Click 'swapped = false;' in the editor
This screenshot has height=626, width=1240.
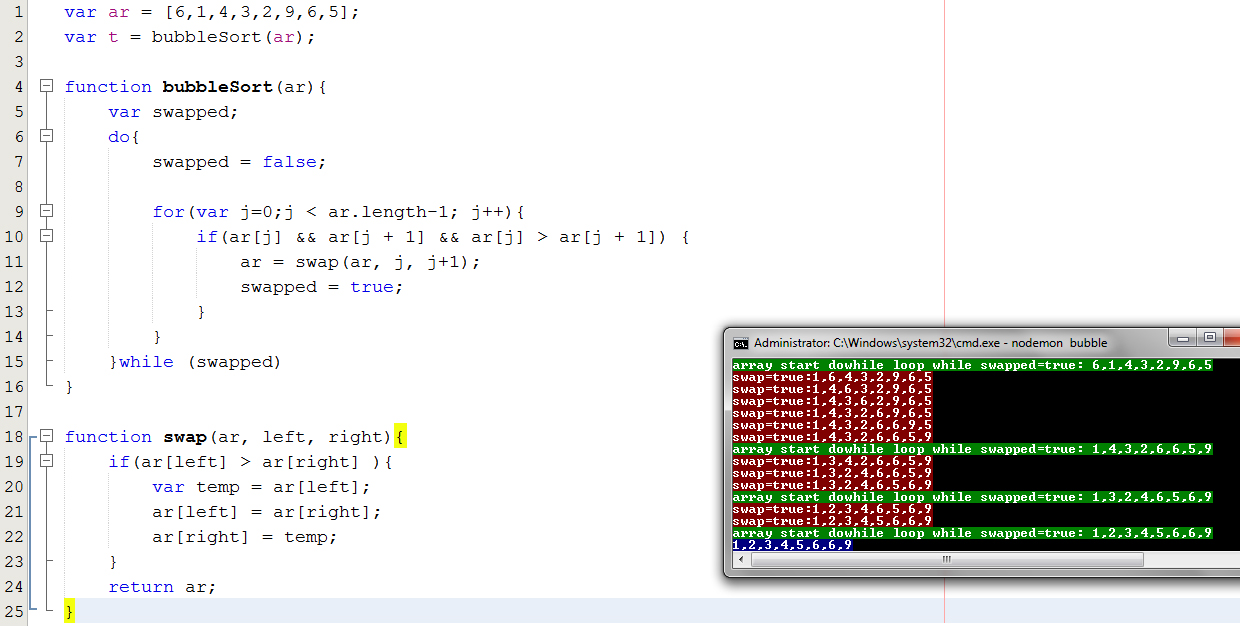(239, 162)
